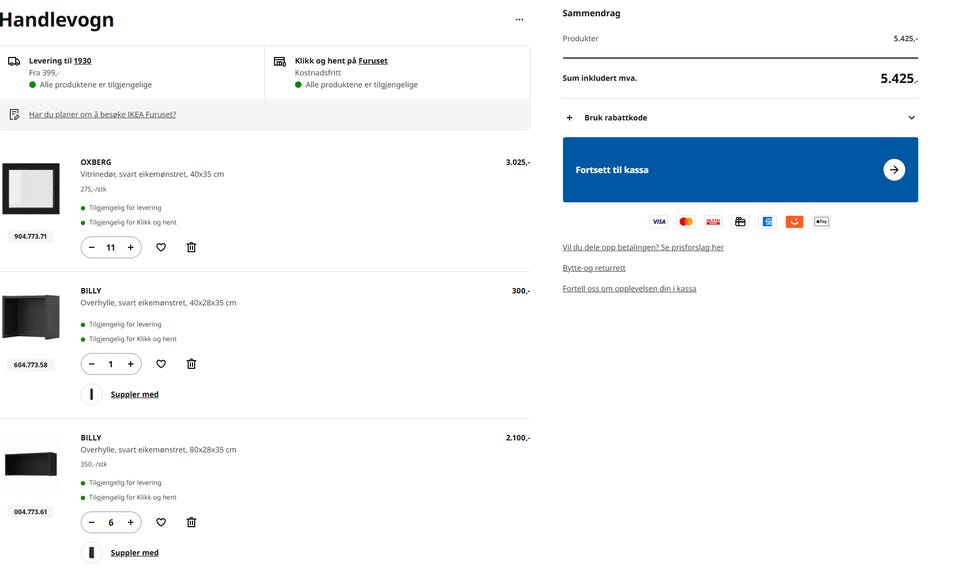Click supplement thumbnail beside second Suppler med
The height and width of the screenshot is (582, 960).
pyautogui.click(x=92, y=553)
